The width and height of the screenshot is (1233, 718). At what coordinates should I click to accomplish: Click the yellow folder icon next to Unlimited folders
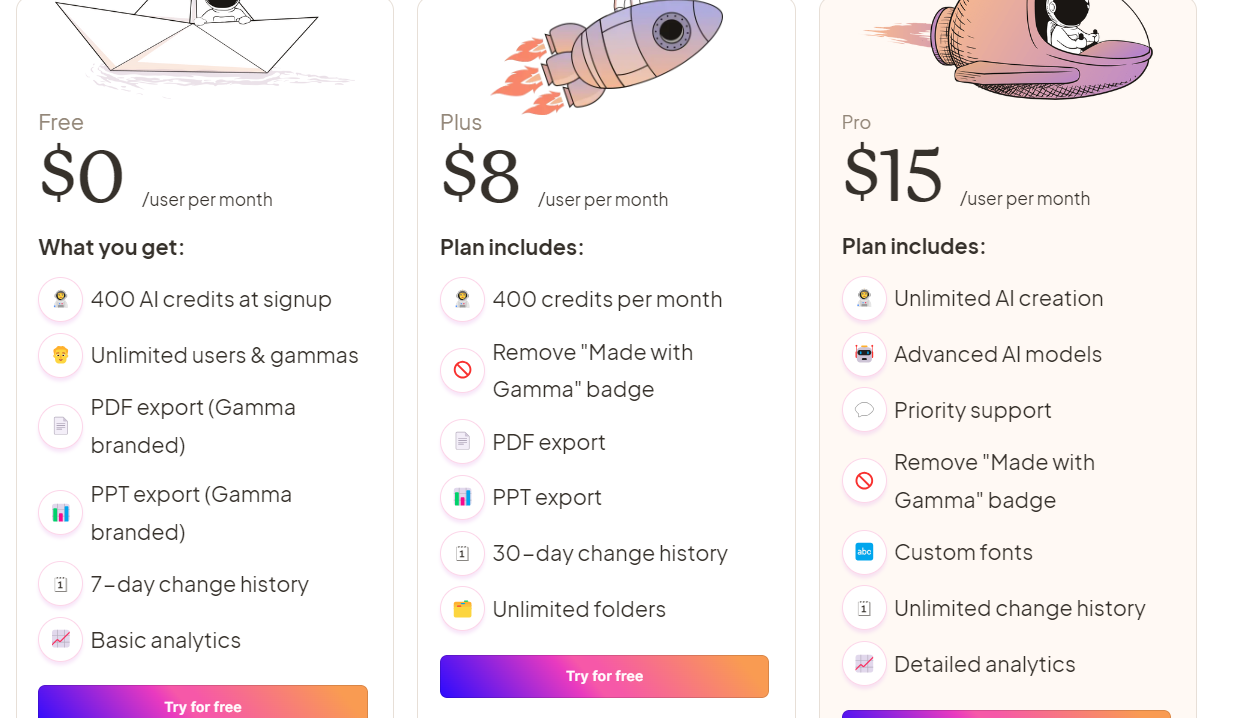tap(463, 609)
